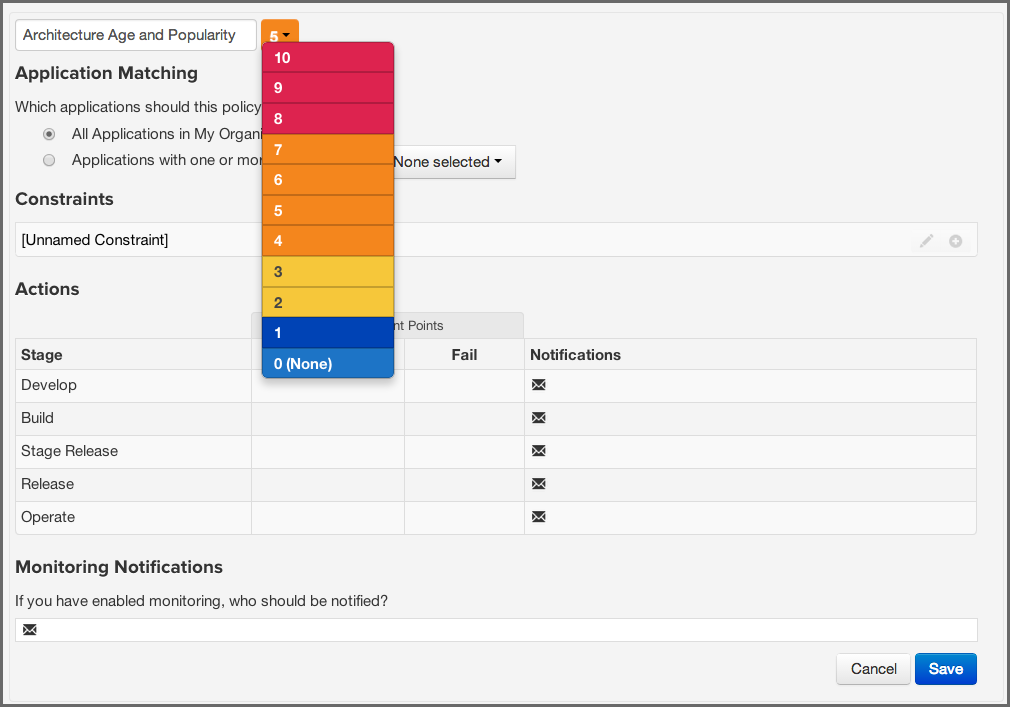This screenshot has height=707, width=1010.
Task: Click the monitoring notifications recipient field
Action: click(496, 630)
